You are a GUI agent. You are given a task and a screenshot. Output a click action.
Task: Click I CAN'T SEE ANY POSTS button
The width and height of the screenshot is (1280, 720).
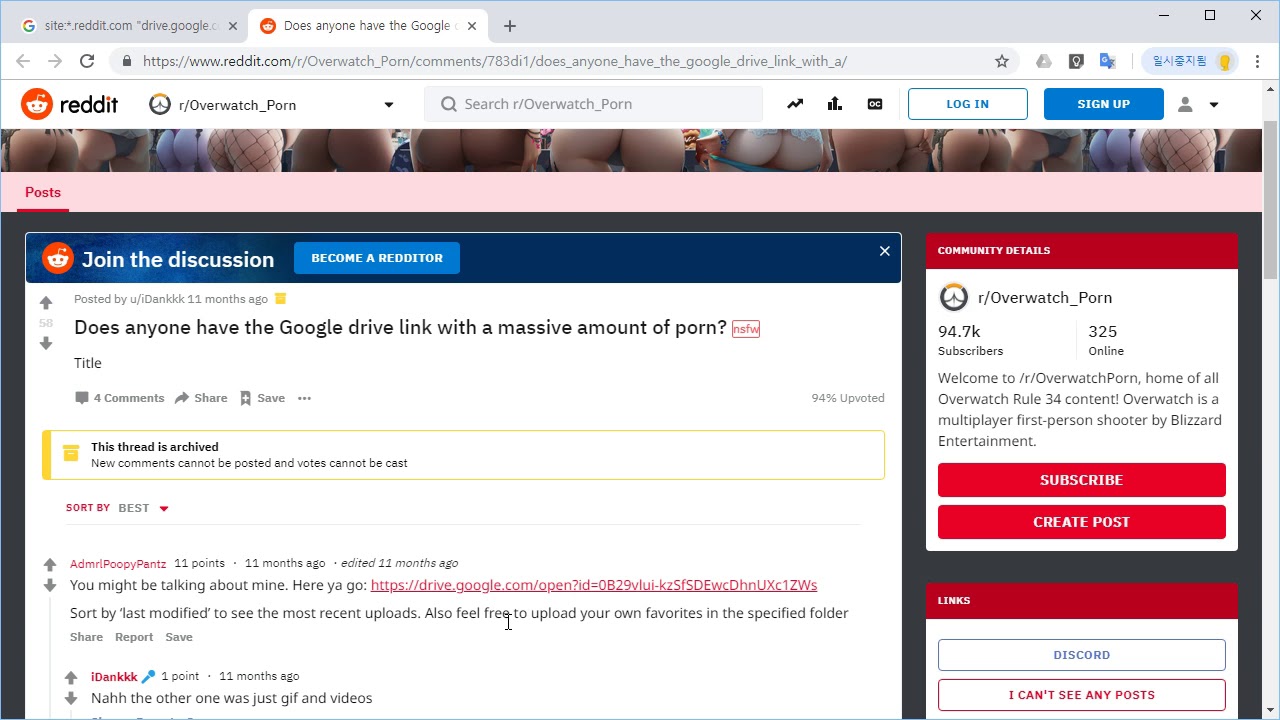click(x=1081, y=695)
